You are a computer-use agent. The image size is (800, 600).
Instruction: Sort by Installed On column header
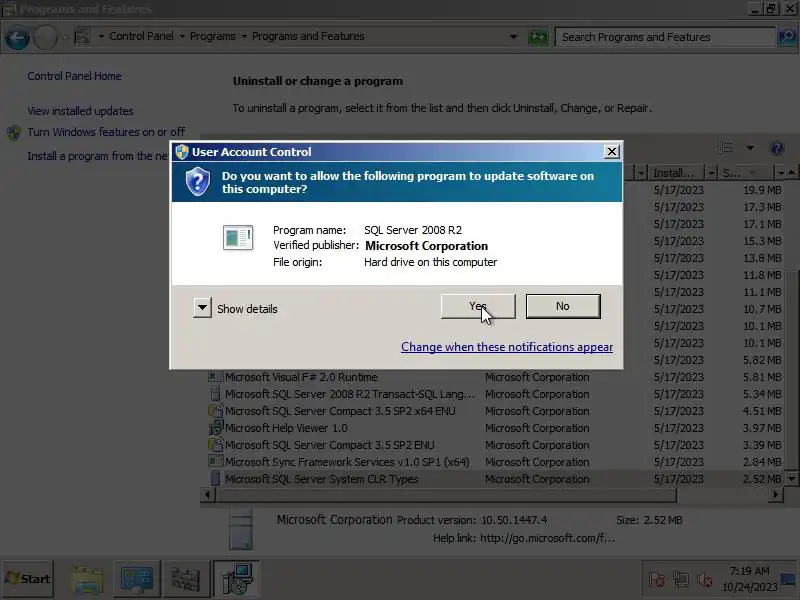coord(677,173)
